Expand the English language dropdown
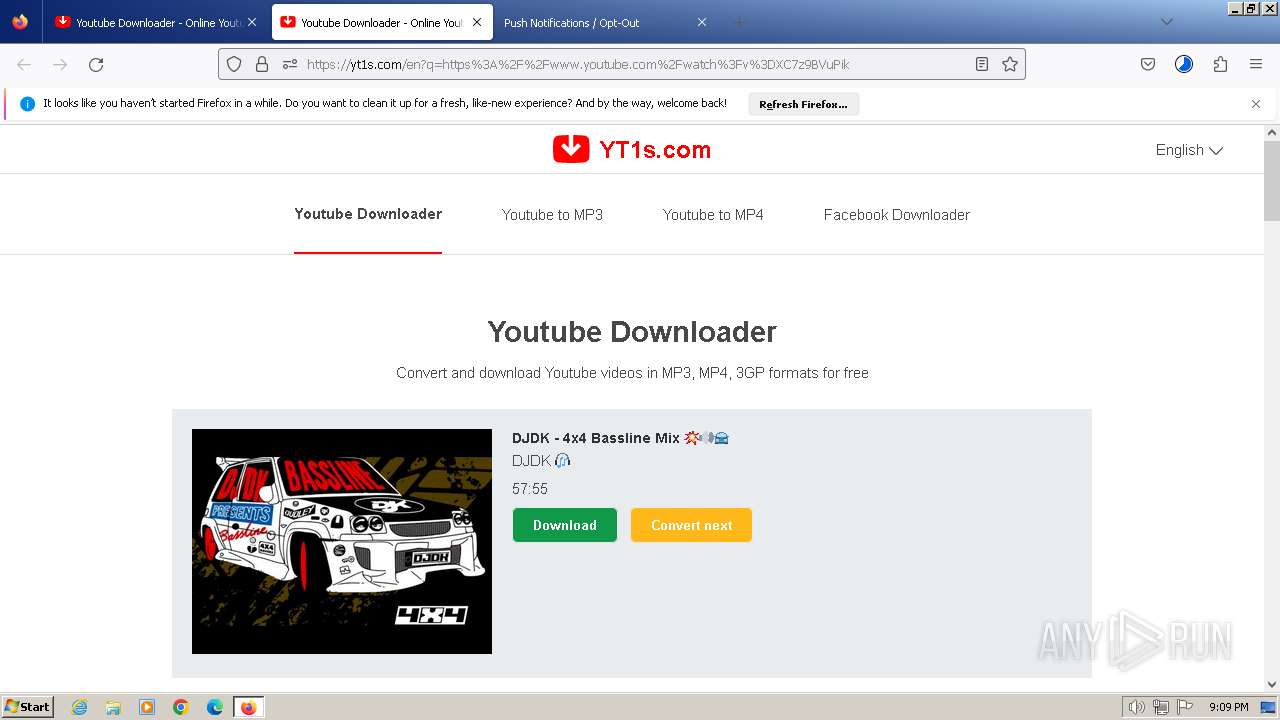The height and width of the screenshot is (720, 1280). [x=1189, y=150]
